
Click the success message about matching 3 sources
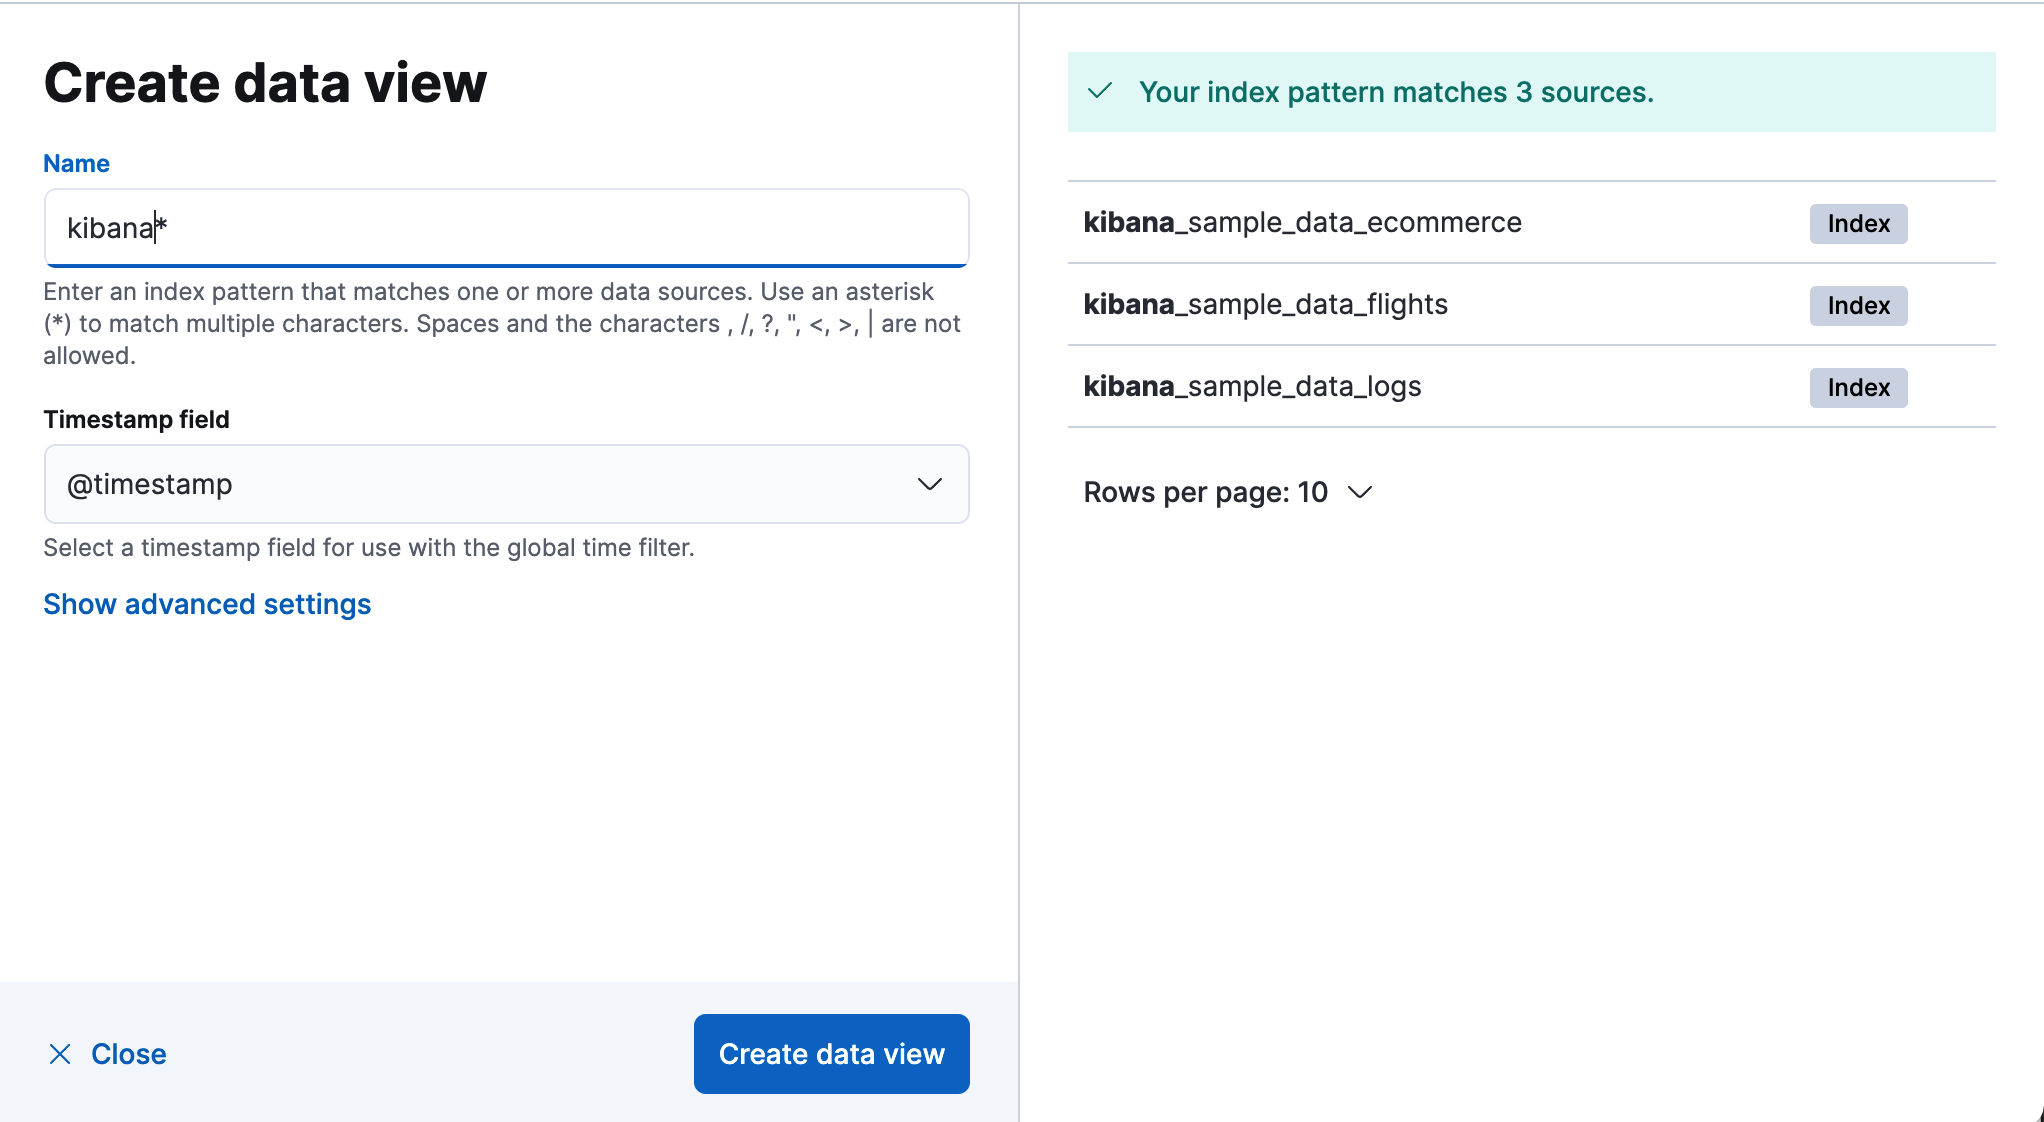click(1397, 92)
